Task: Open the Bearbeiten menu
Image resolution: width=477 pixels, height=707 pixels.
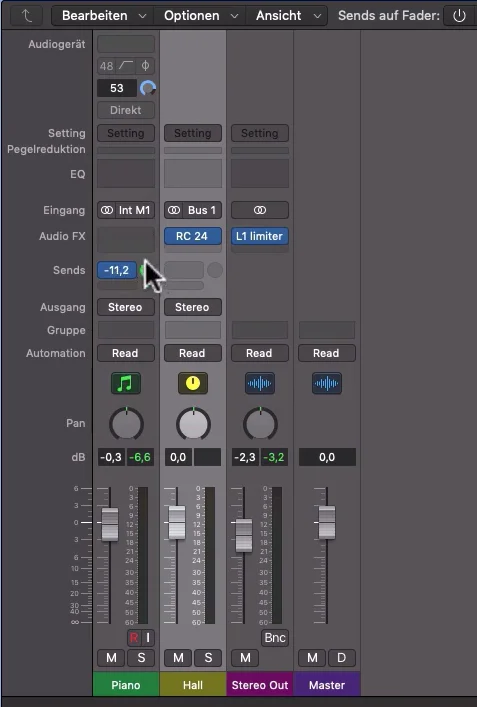Action: pos(103,16)
